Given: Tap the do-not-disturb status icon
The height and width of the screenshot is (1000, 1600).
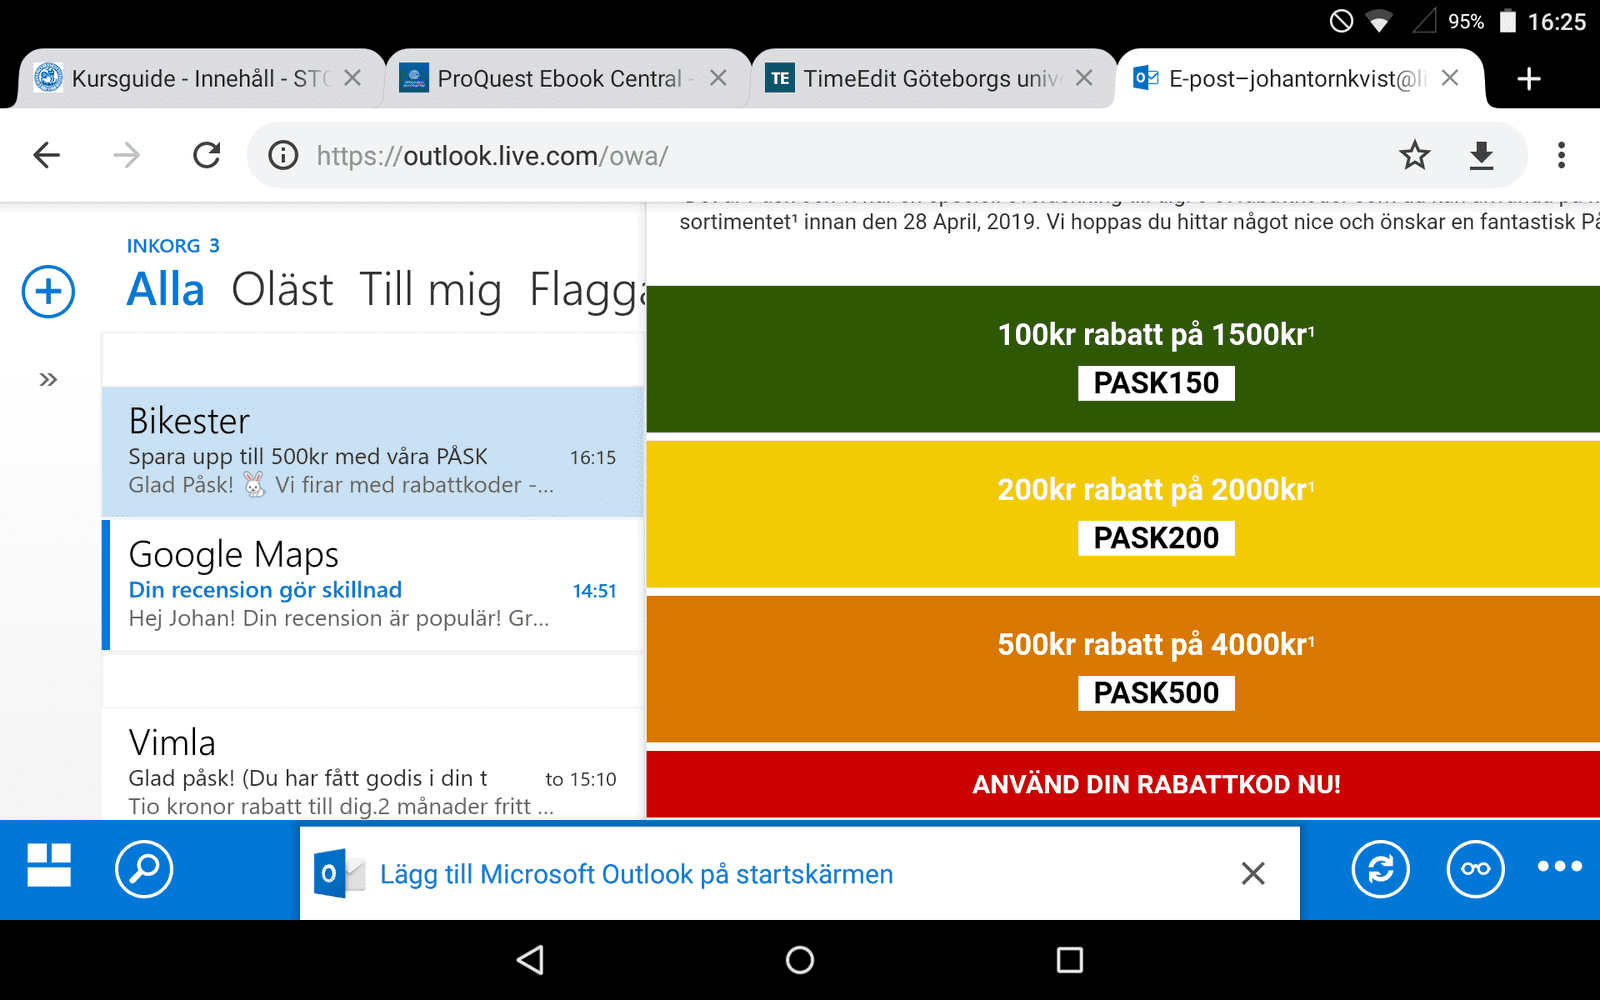Looking at the screenshot, I should [1341, 21].
